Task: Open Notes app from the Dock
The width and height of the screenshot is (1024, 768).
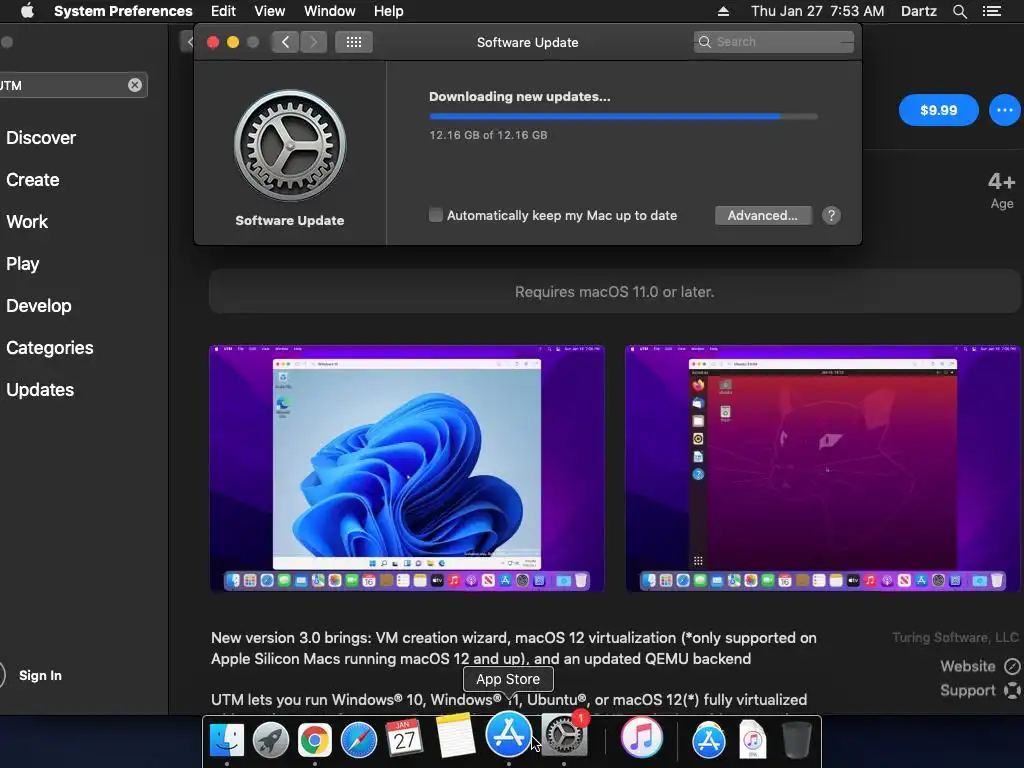Action: pyautogui.click(x=455, y=735)
